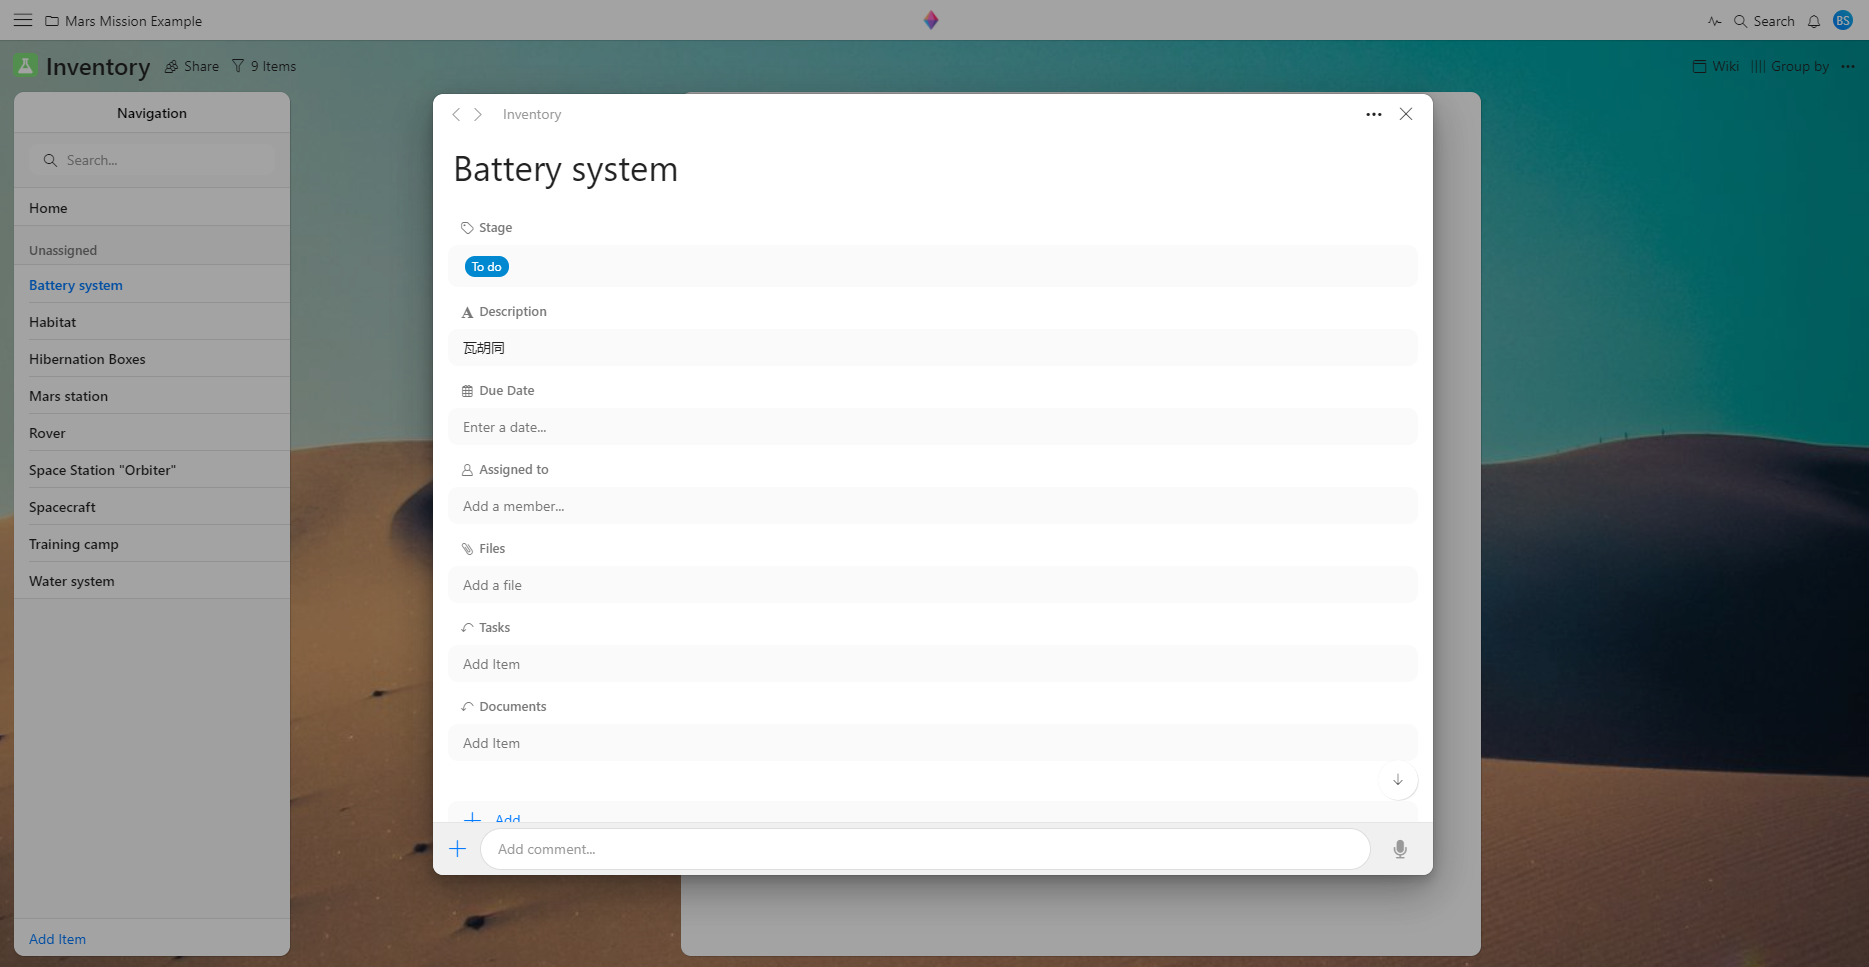Select the To do stage tag

487,267
